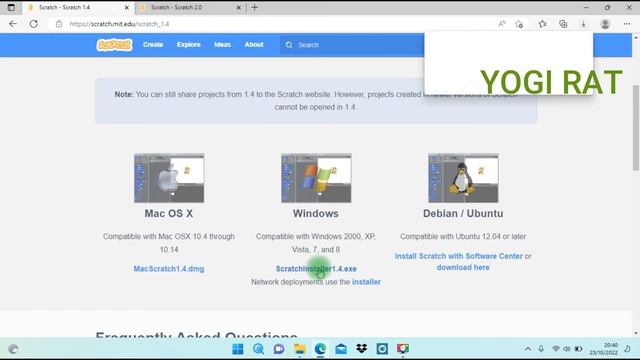Click the Mac OS X thumbnail image

coord(169,178)
